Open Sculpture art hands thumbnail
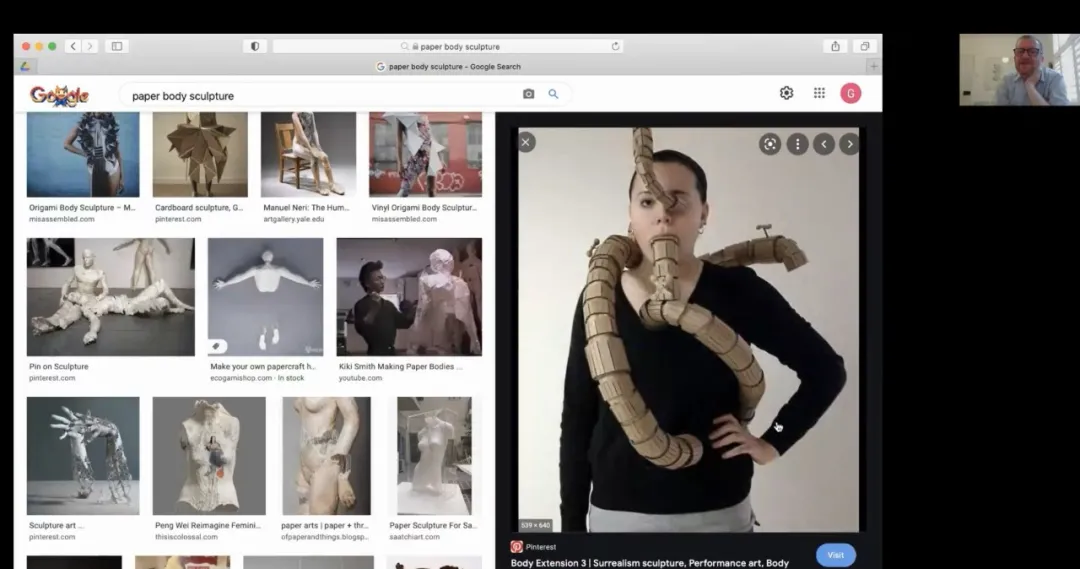Image resolution: width=1080 pixels, height=569 pixels. (x=83, y=455)
